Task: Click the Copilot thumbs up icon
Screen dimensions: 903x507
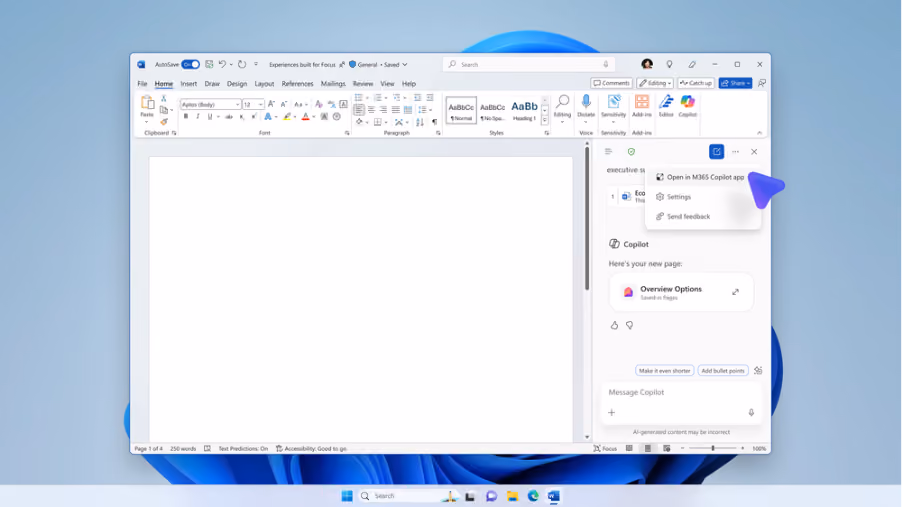Action: [x=614, y=326]
